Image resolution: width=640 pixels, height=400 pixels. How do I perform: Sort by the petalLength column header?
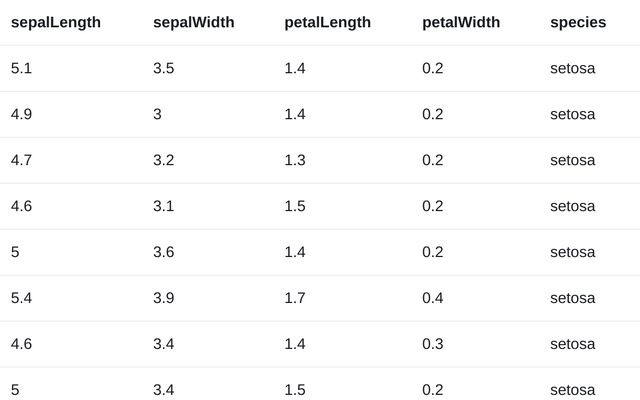(328, 22)
